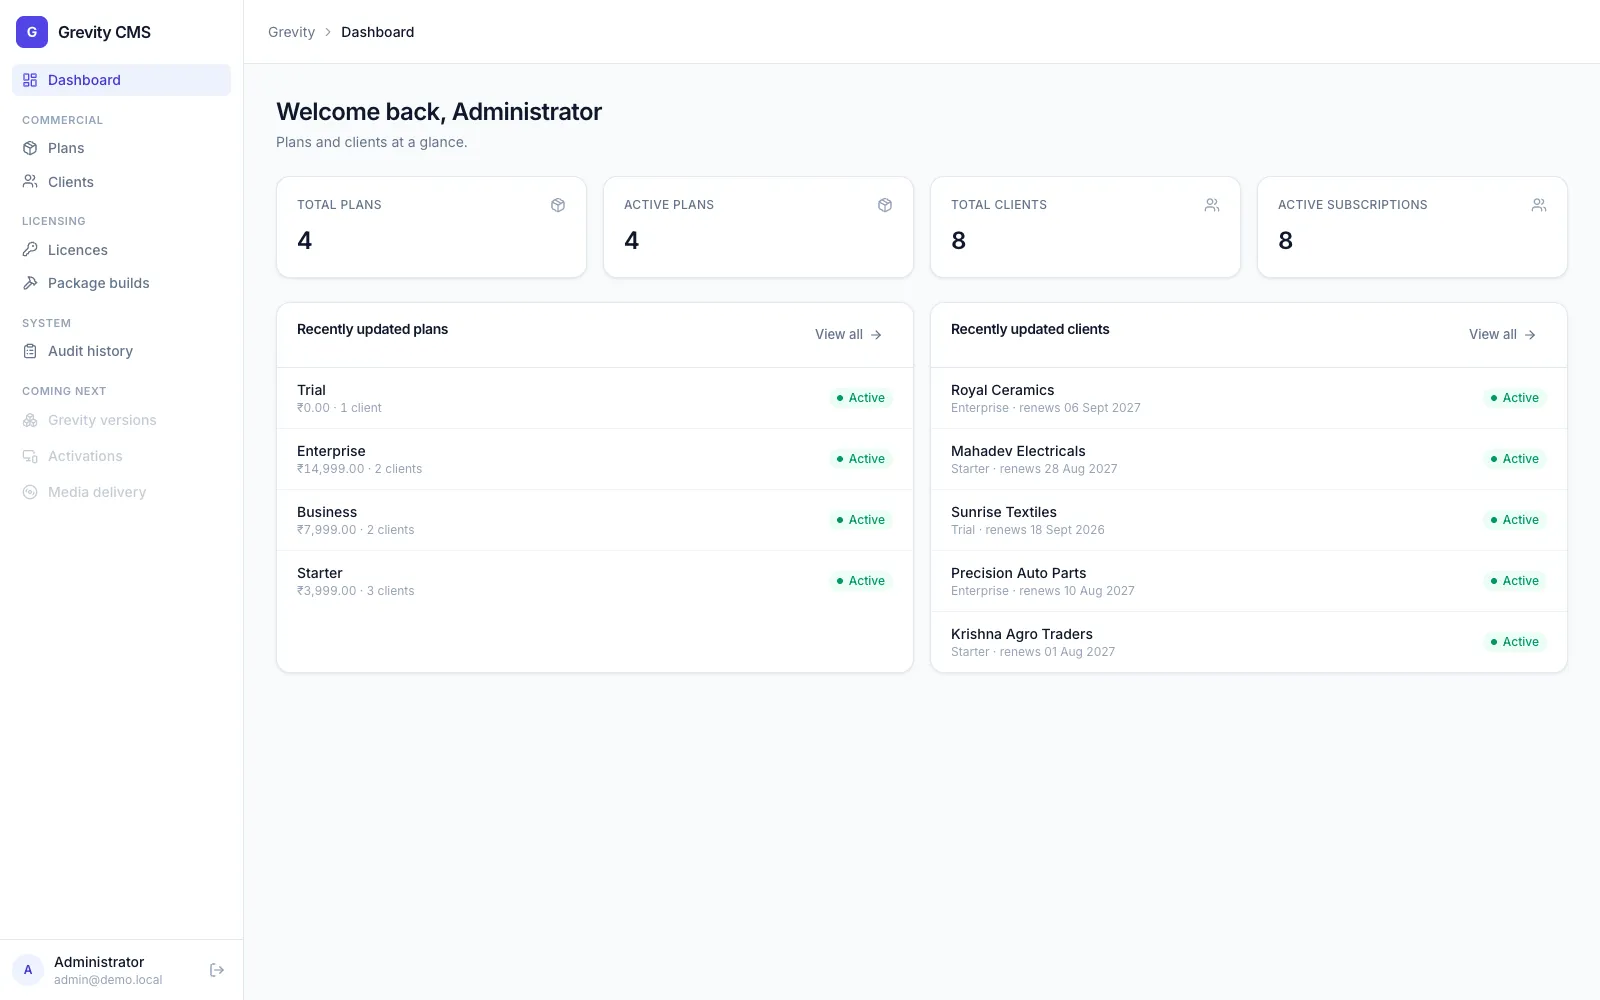Click Active badge on Trial plan

click(x=860, y=398)
